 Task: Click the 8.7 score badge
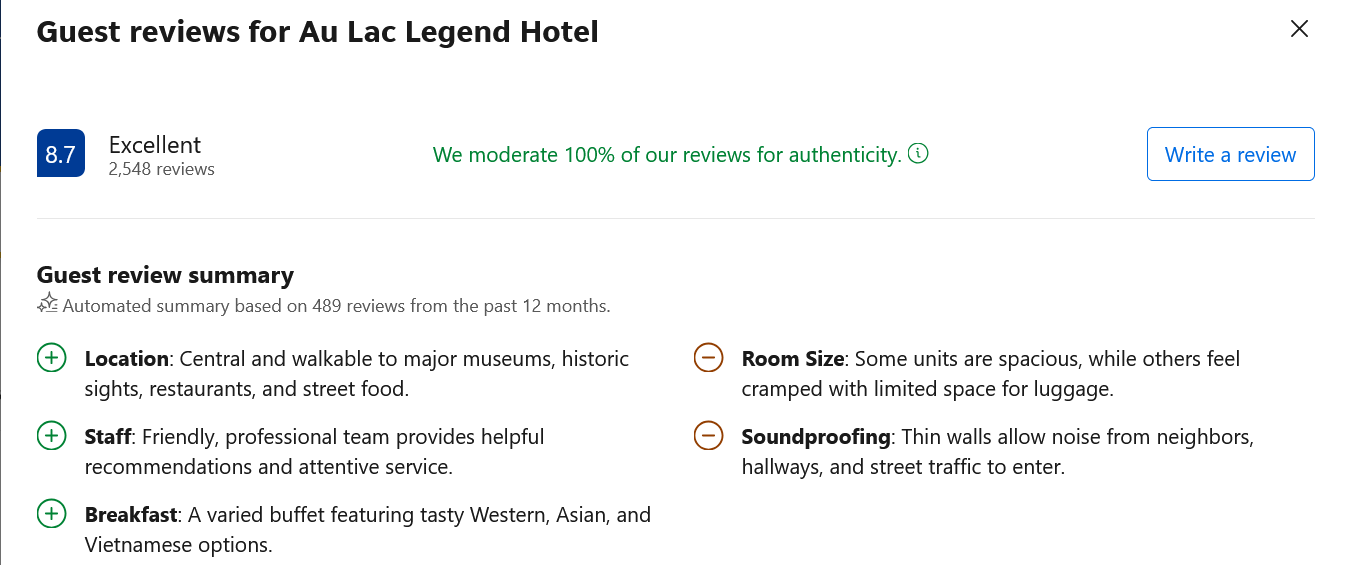60,154
